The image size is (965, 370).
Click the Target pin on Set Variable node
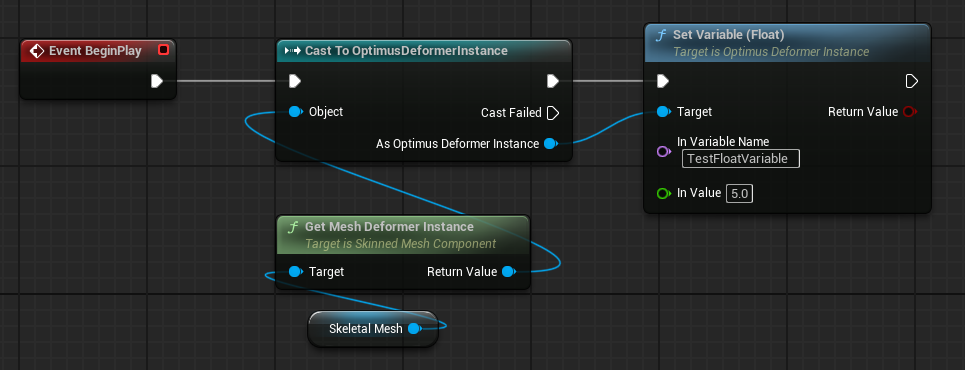(x=664, y=111)
